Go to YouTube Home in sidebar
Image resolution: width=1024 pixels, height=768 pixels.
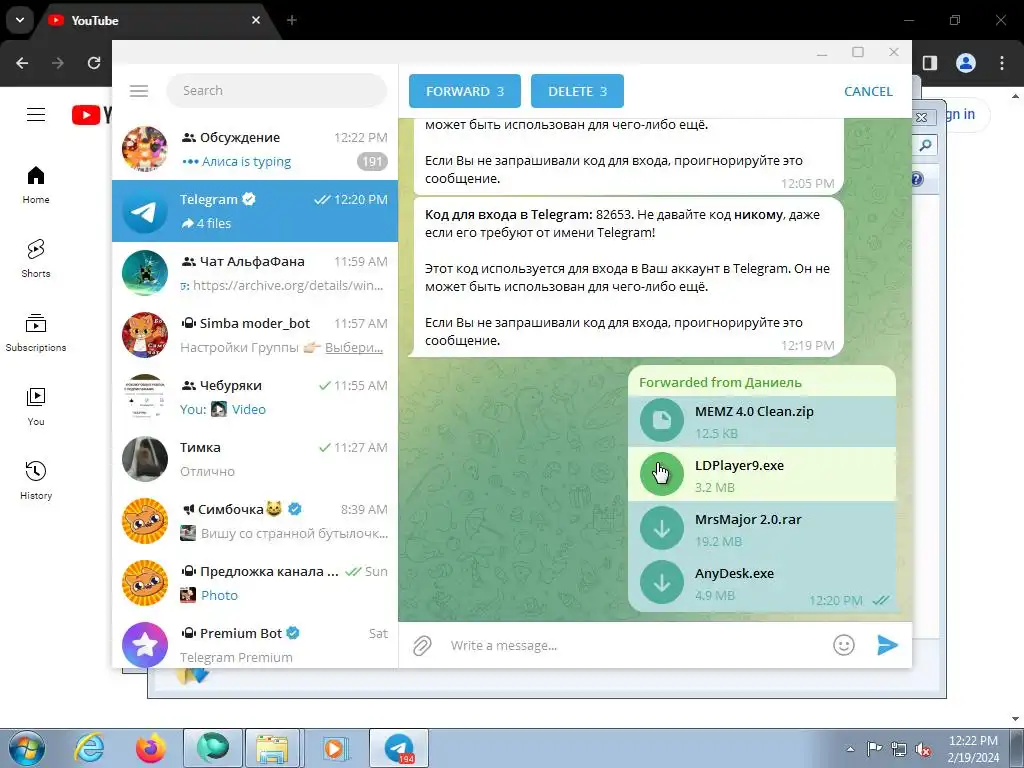click(36, 185)
